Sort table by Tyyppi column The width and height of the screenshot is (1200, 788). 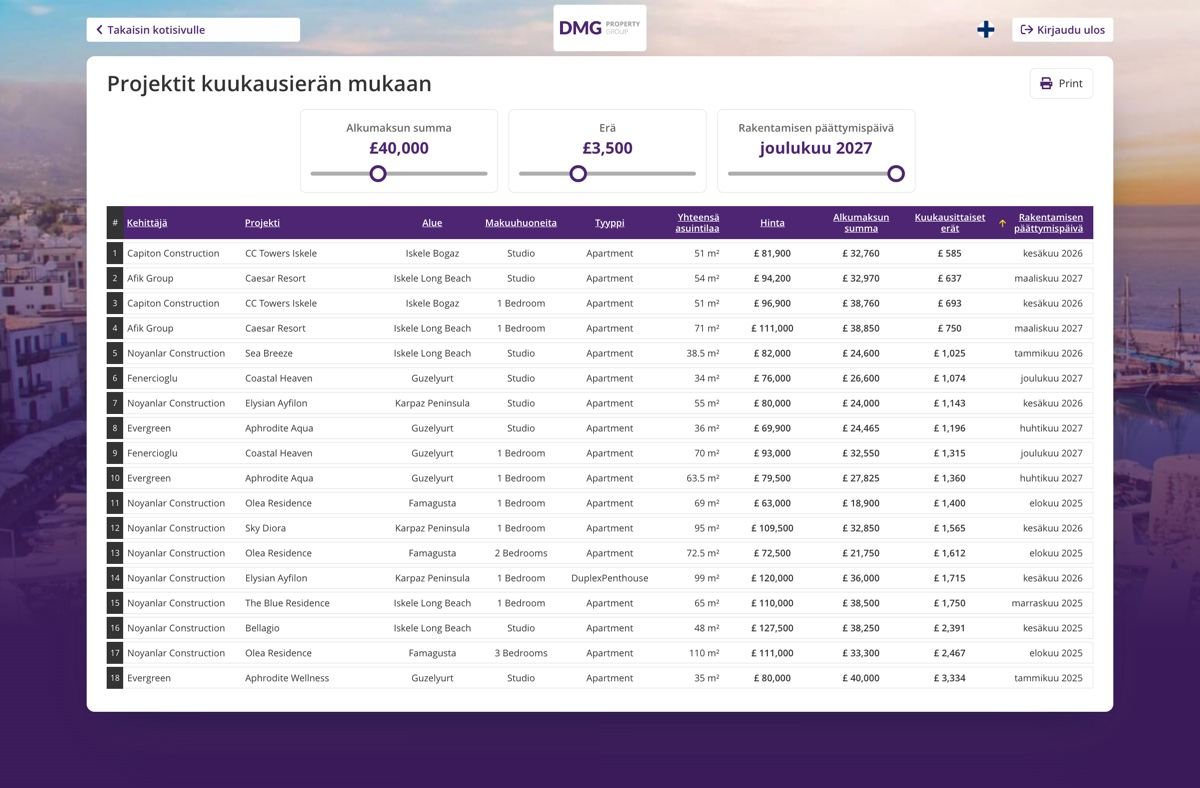tap(610, 223)
